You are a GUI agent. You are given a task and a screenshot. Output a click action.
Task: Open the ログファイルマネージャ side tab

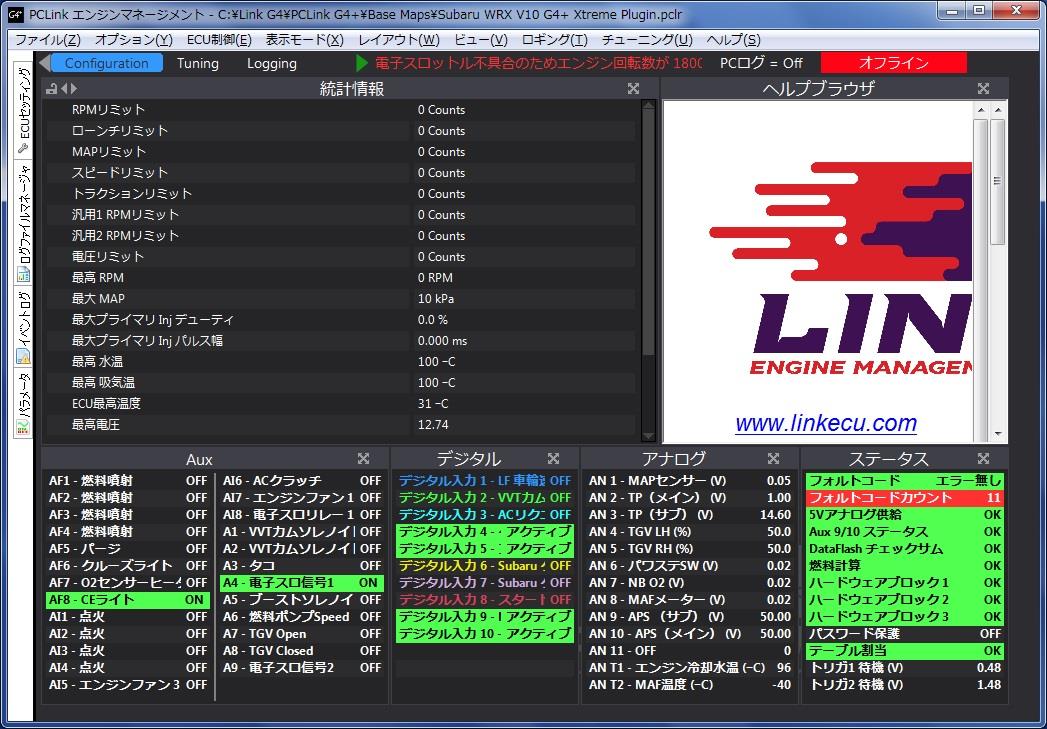(23, 222)
